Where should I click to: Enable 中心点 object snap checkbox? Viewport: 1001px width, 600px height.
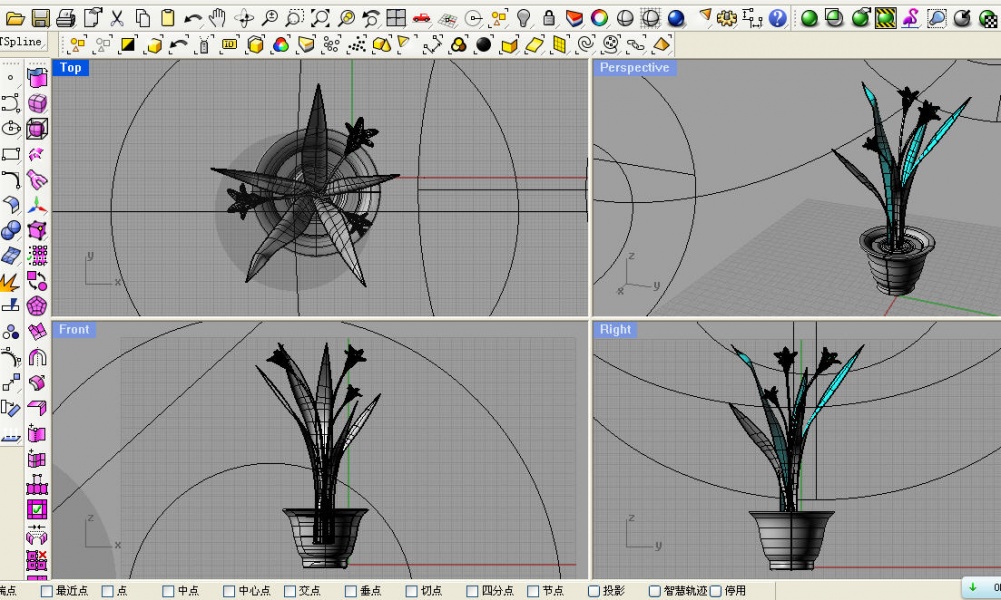[x=229, y=591]
